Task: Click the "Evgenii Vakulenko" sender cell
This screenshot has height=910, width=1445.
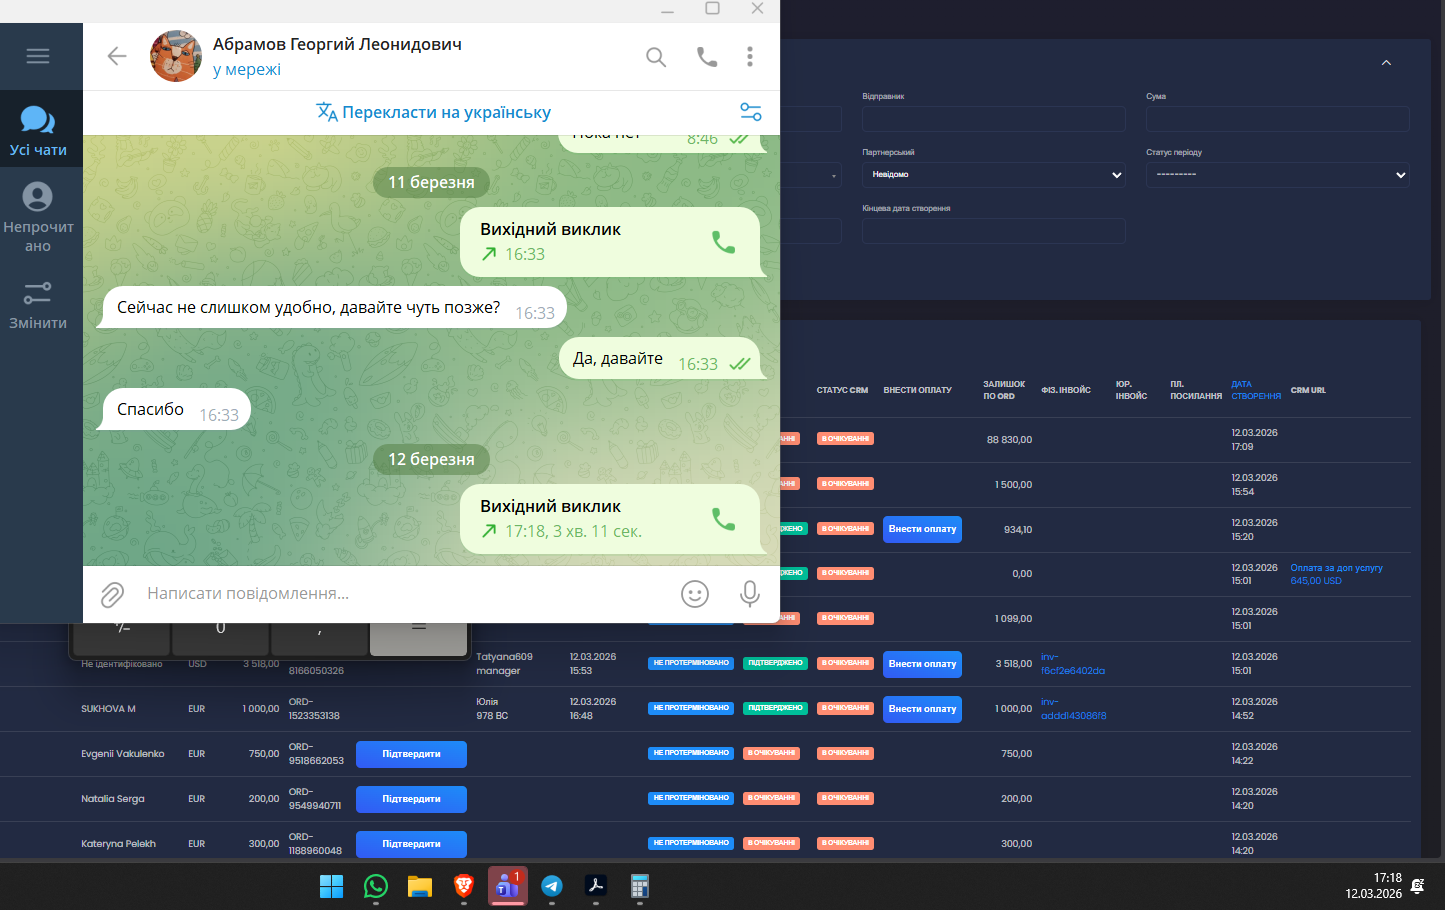Action: click(x=123, y=754)
